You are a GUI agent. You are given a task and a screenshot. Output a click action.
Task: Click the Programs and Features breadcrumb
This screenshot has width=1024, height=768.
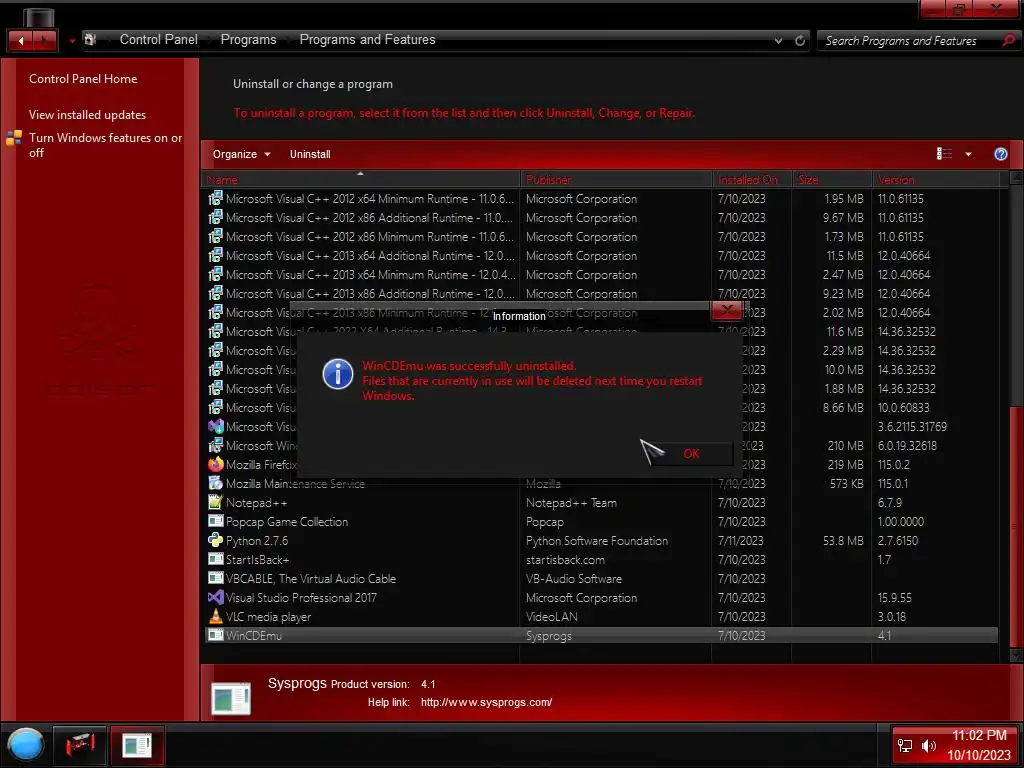pos(367,40)
